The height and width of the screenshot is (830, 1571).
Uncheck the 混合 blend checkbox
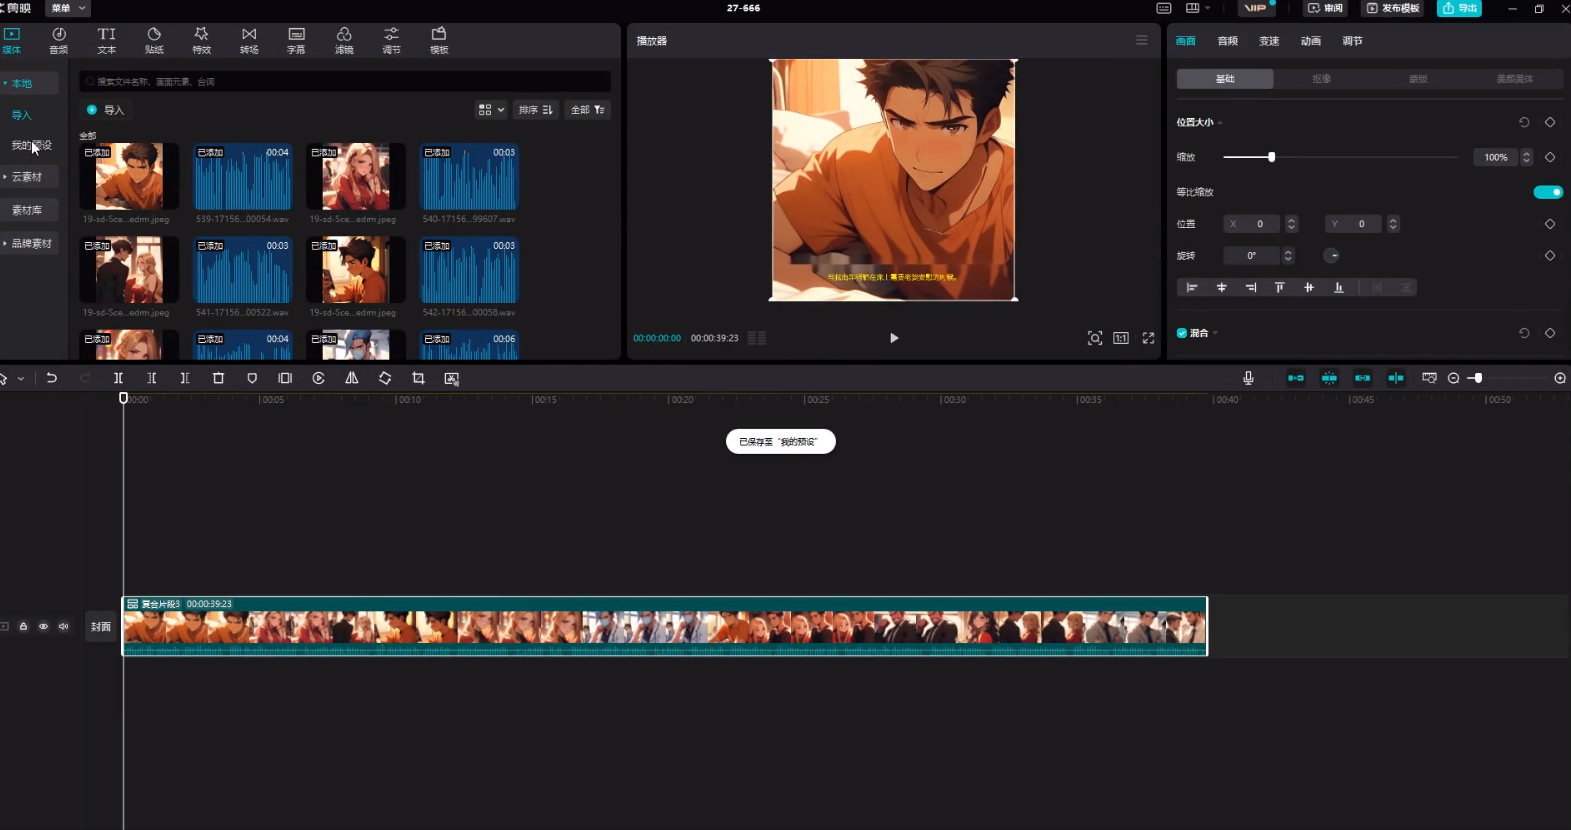pos(1182,333)
